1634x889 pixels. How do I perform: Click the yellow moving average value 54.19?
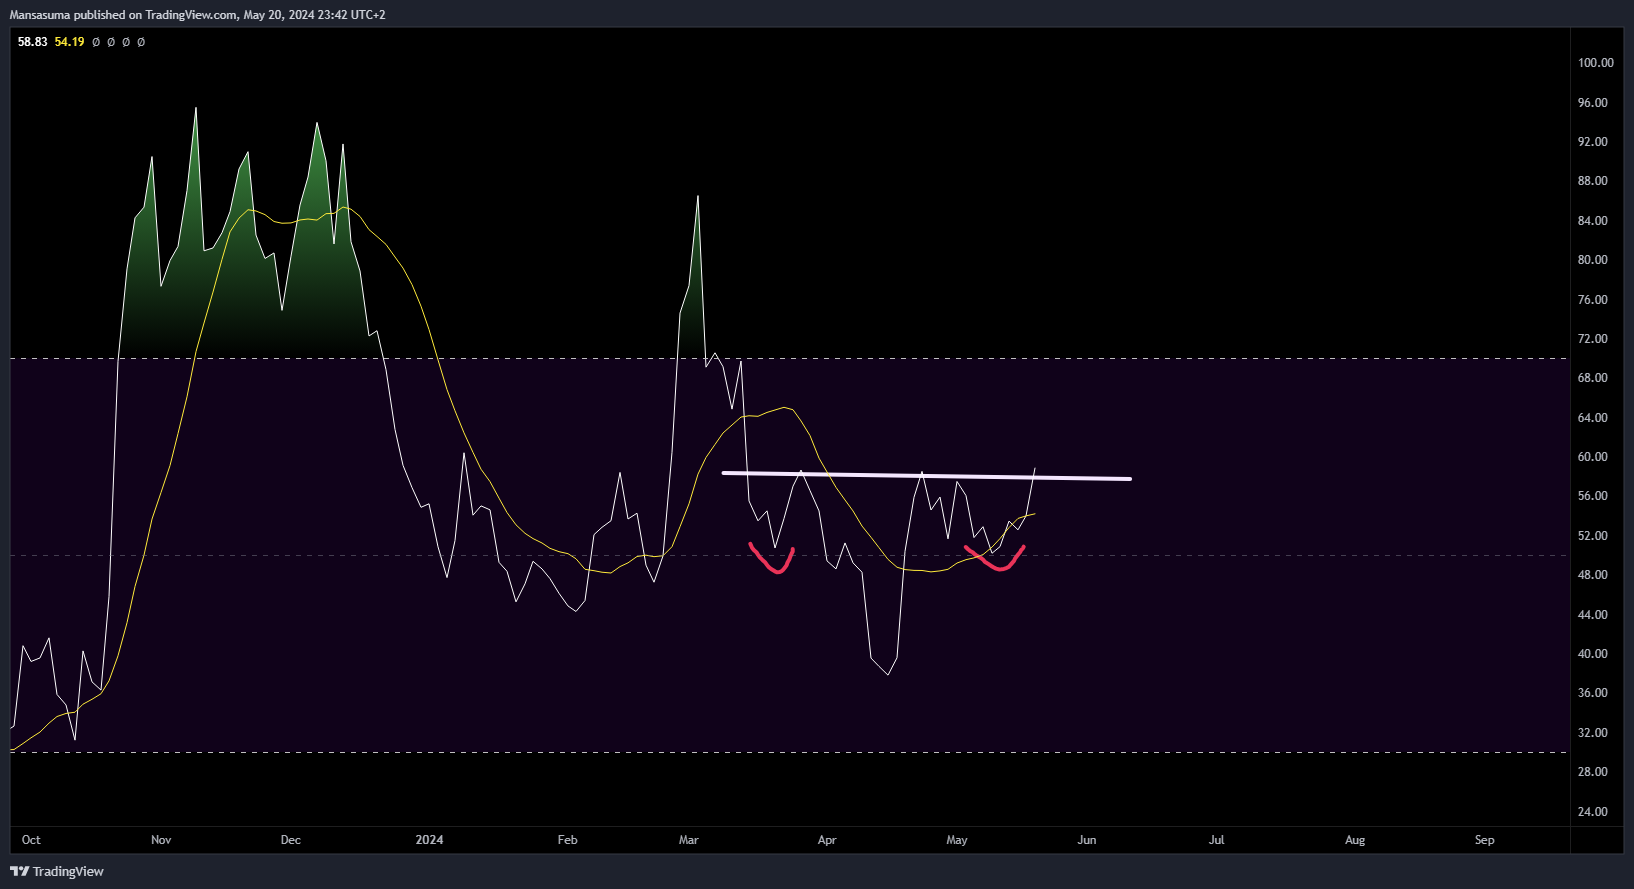(x=69, y=42)
